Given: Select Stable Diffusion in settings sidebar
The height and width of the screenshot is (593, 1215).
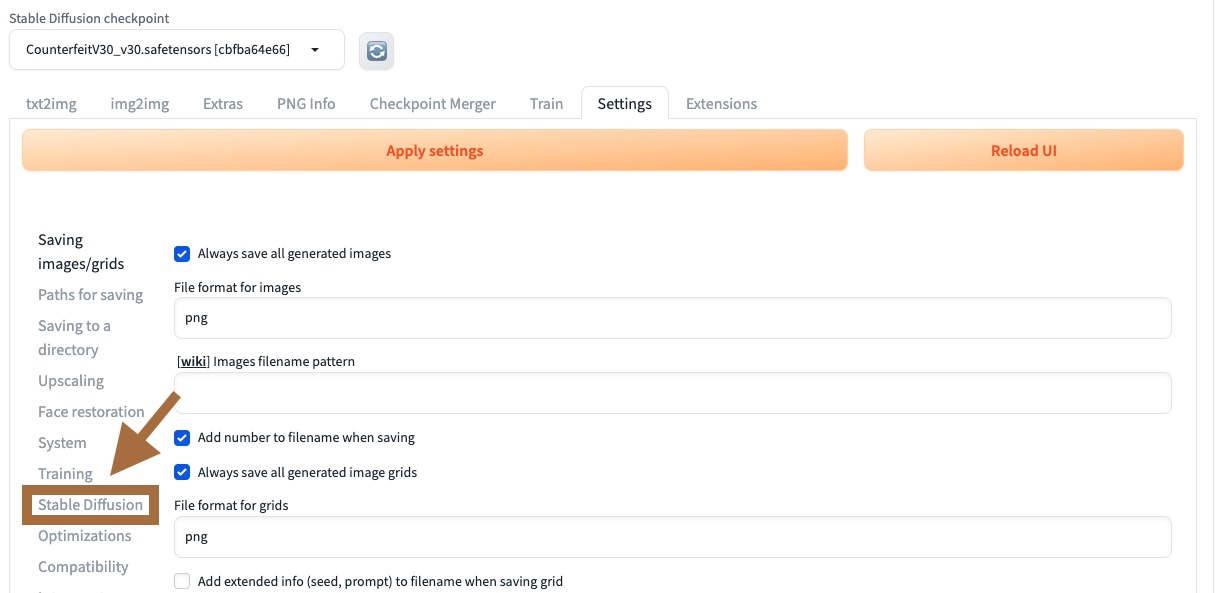Looking at the screenshot, I should coord(90,505).
